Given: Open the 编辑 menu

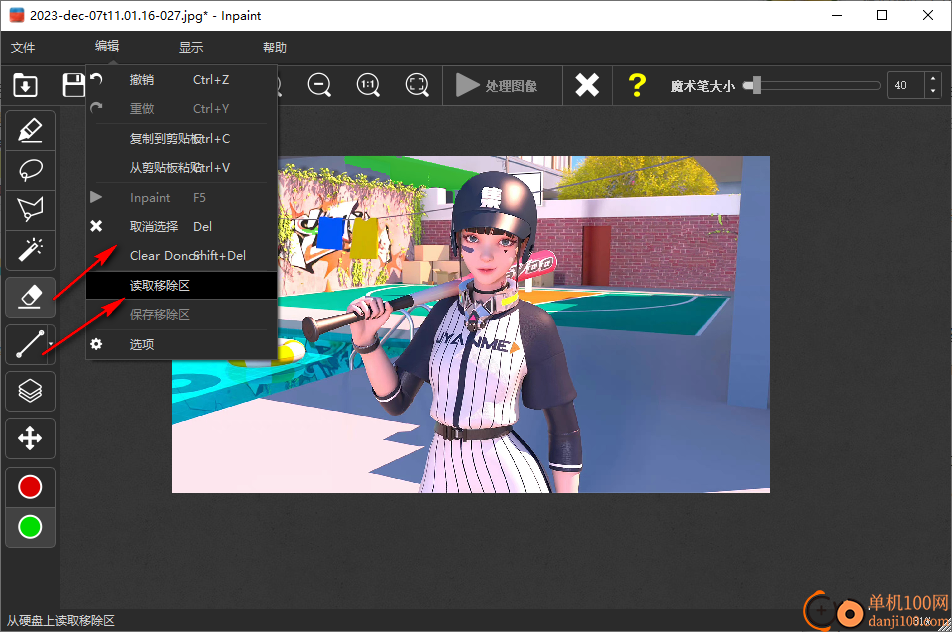Looking at the screenshot, I should (x=107, y=46).
